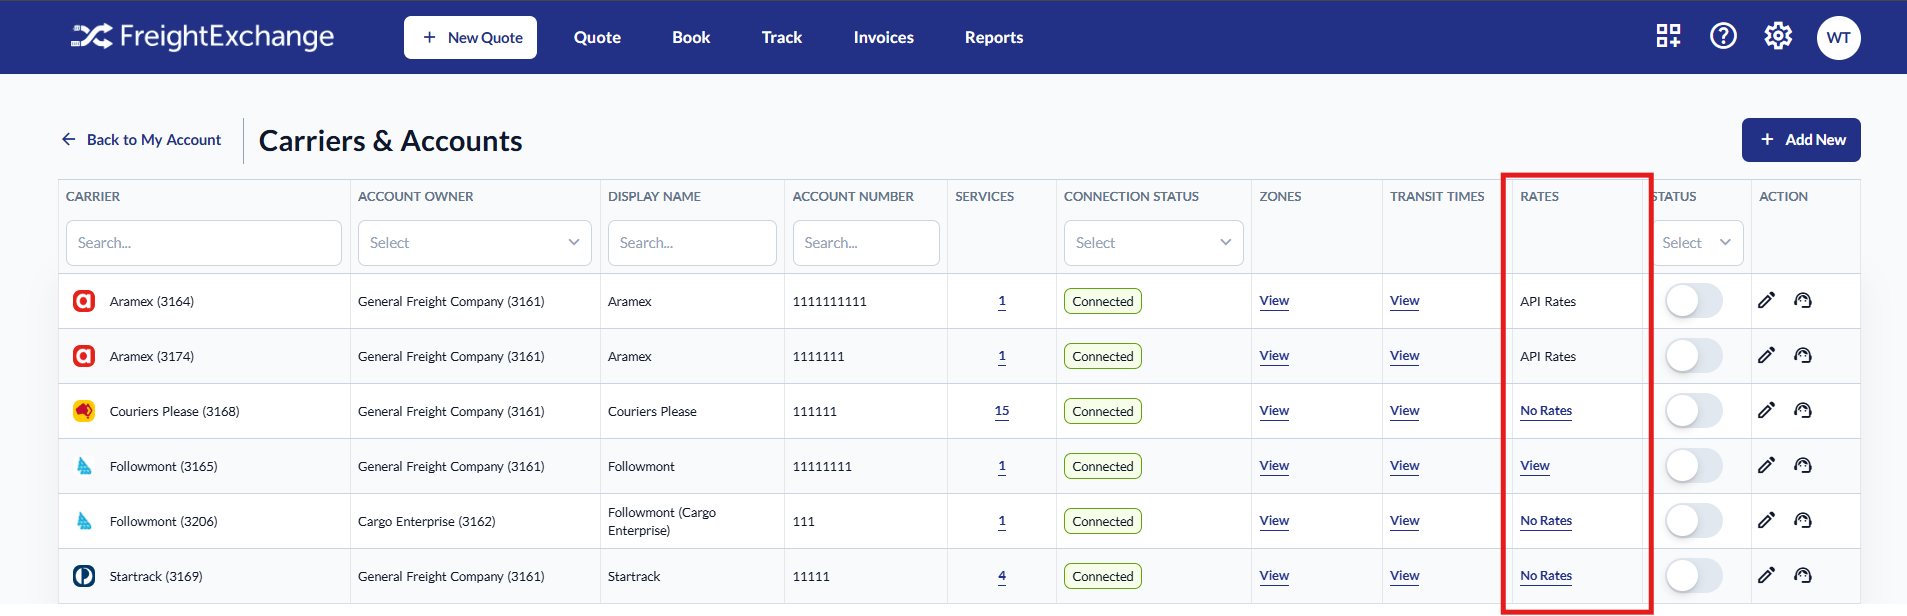This screenshot has height=616, width=1907.
Task: Click the Add New button
Action: (x=1801, y=140)
